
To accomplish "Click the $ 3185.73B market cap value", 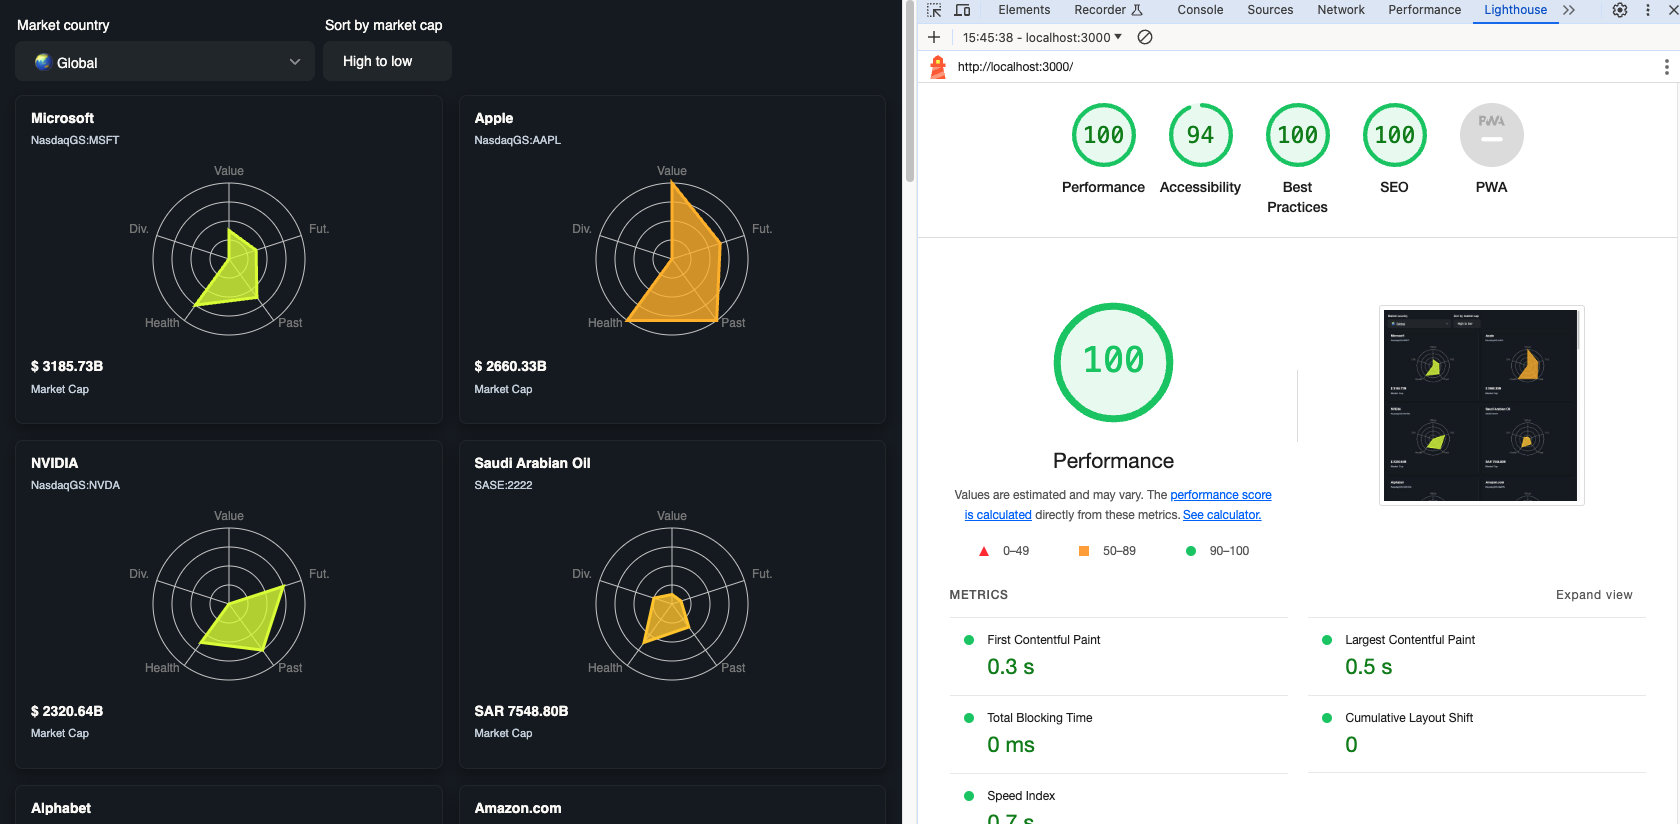I will coord(67,366).
